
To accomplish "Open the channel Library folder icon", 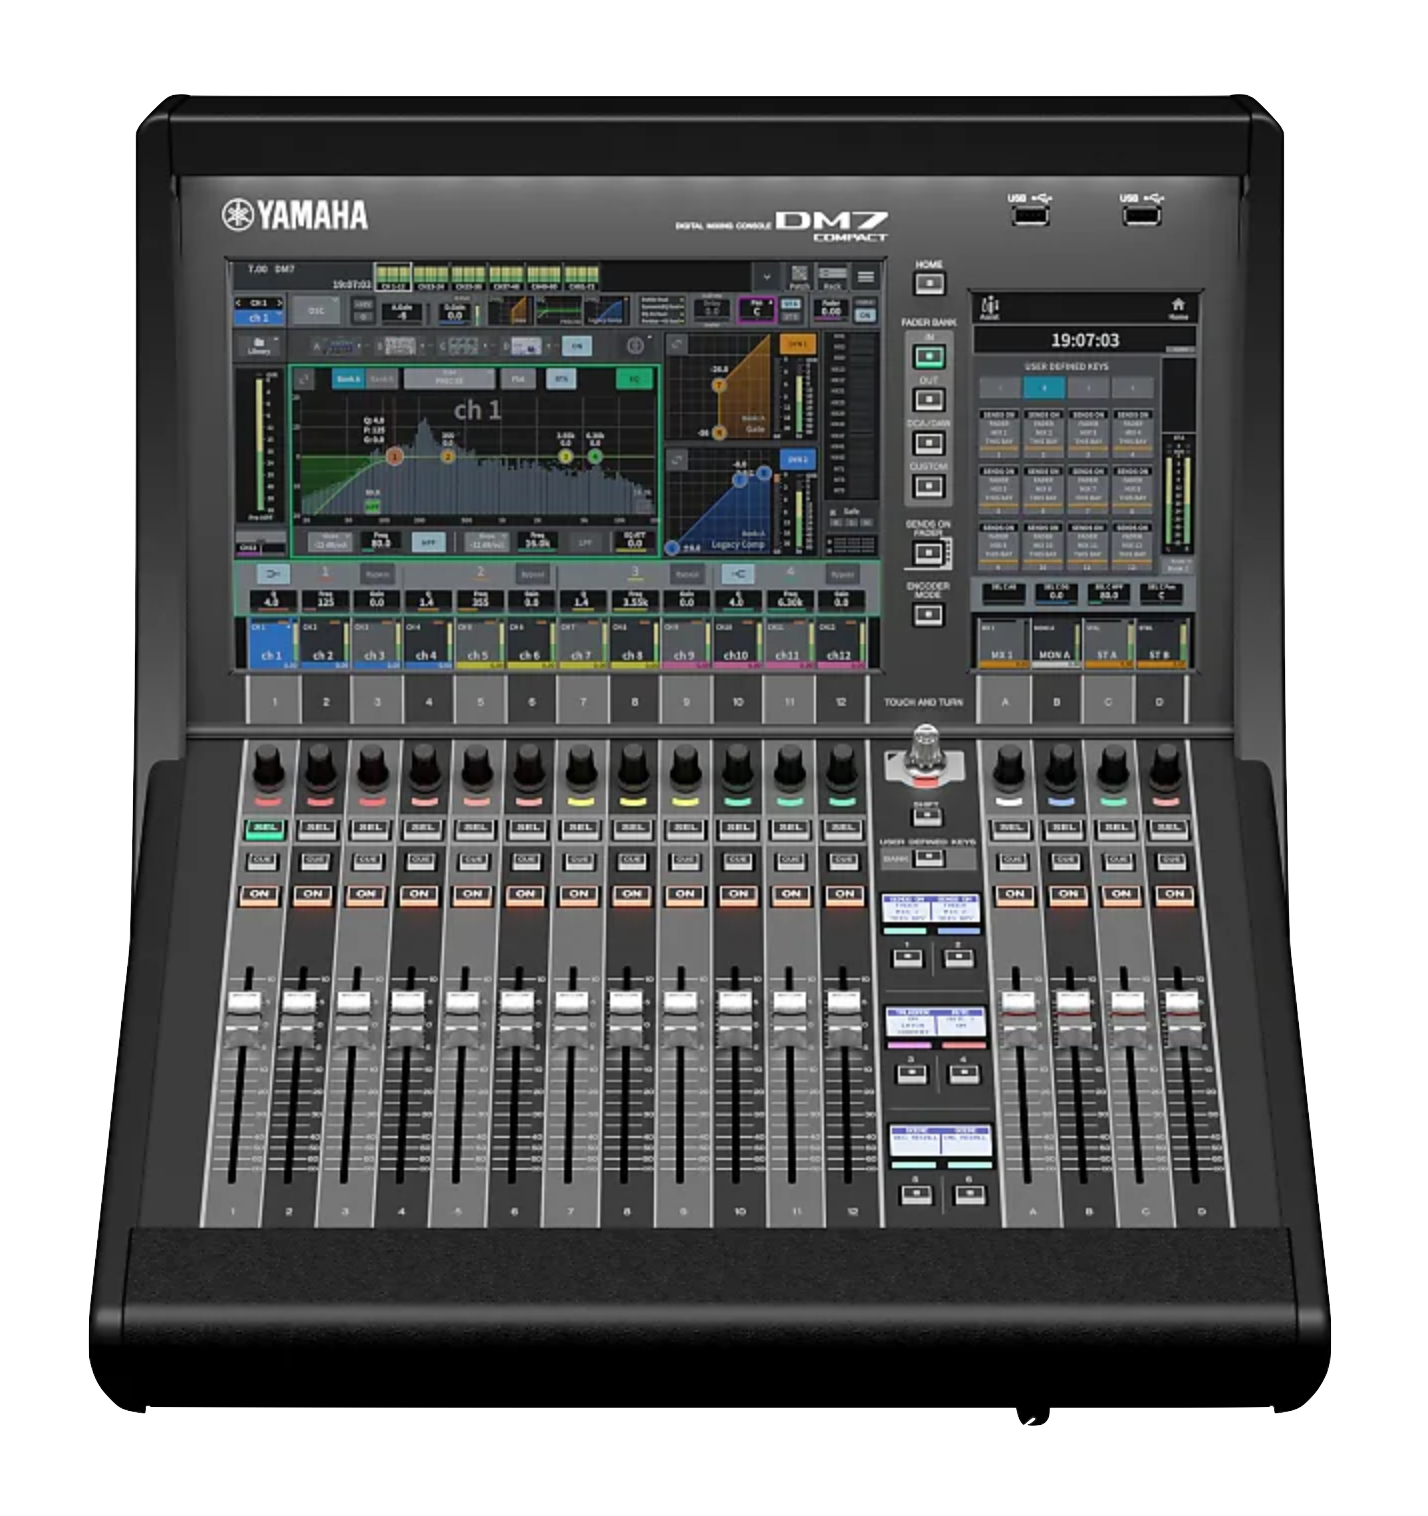I will pyautogui.click(x=259, y=346).
